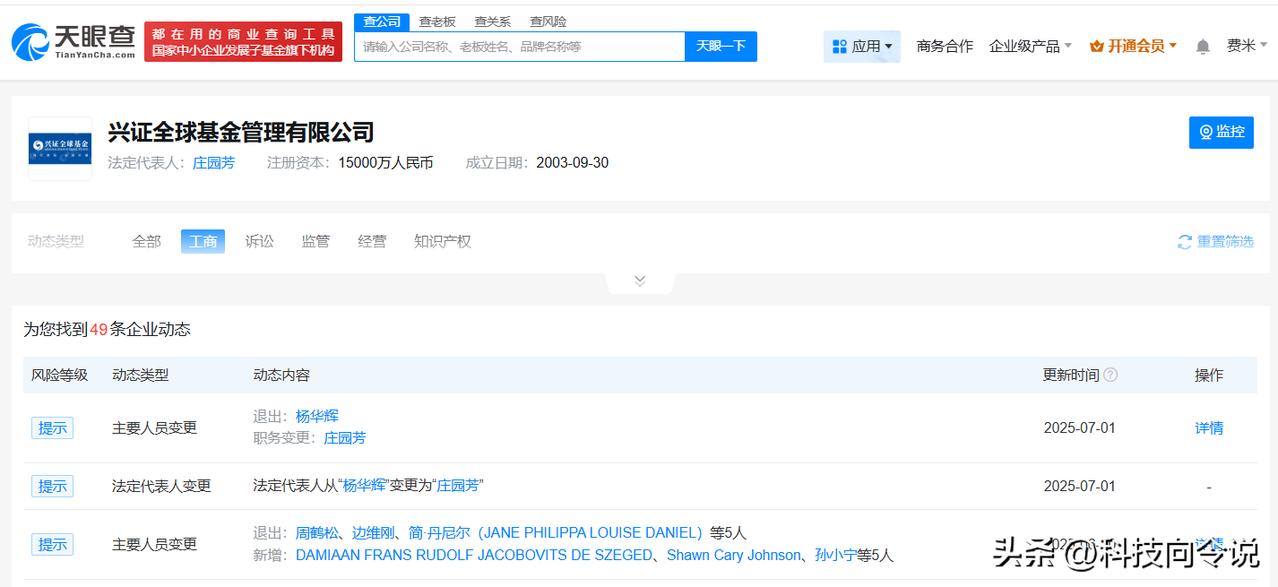Image resolution: width=1278 pixels, height=587 pixels.
Task: Click the 提示 tag in the first row
Action: 52,428
